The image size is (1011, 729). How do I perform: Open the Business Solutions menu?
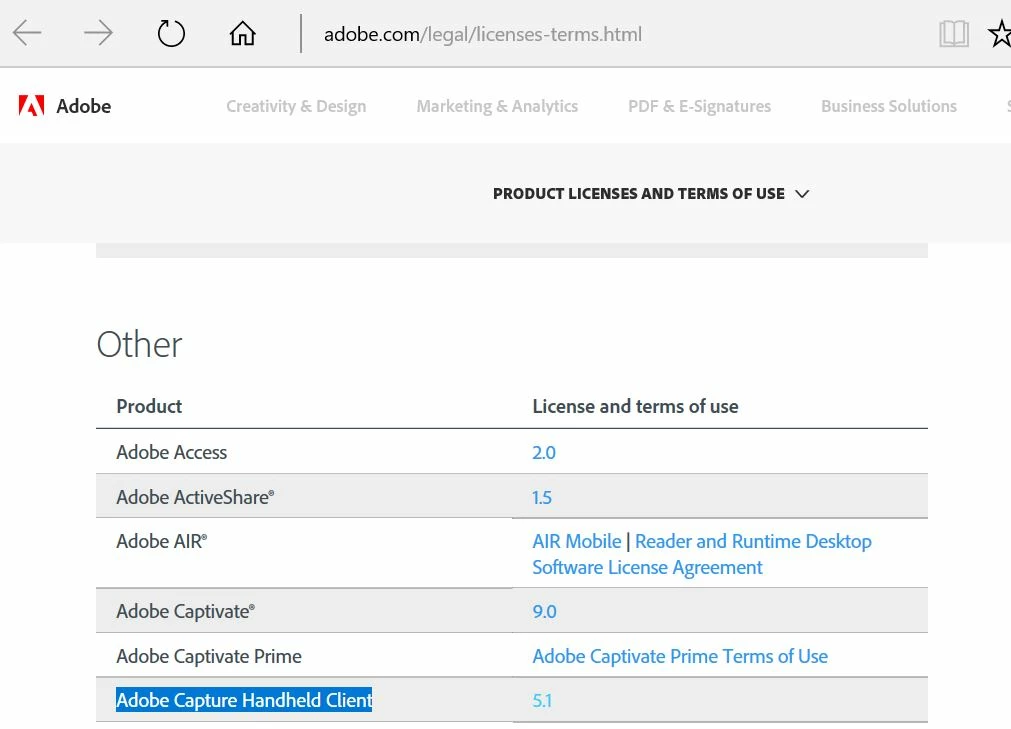tap(888, 106)
